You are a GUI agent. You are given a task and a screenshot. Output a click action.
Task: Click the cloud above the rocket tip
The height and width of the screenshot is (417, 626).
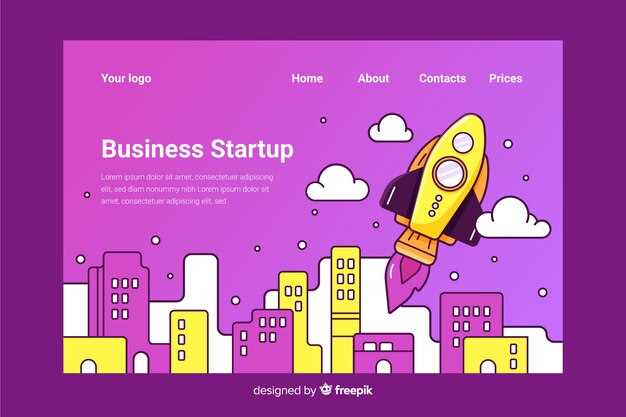click(390, 128)
